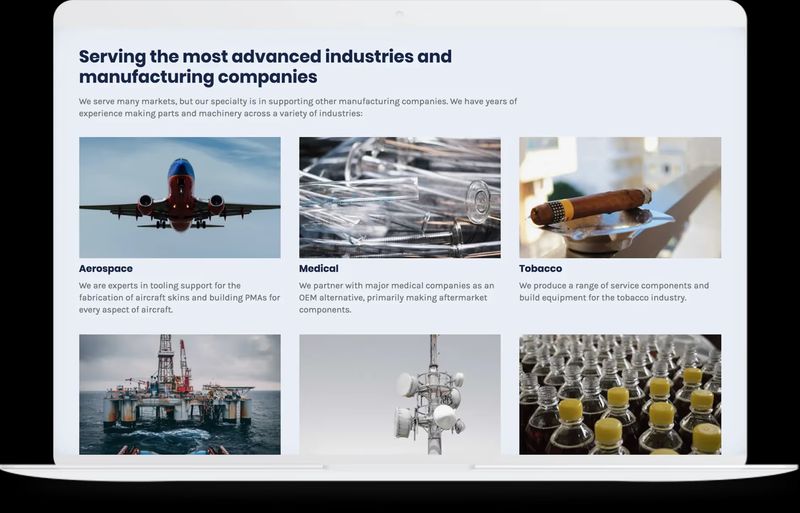Screen dimensions: 800x513
Task: Click the 'We serve many markets' intro paragraph
Action: (x=298, y=107)
